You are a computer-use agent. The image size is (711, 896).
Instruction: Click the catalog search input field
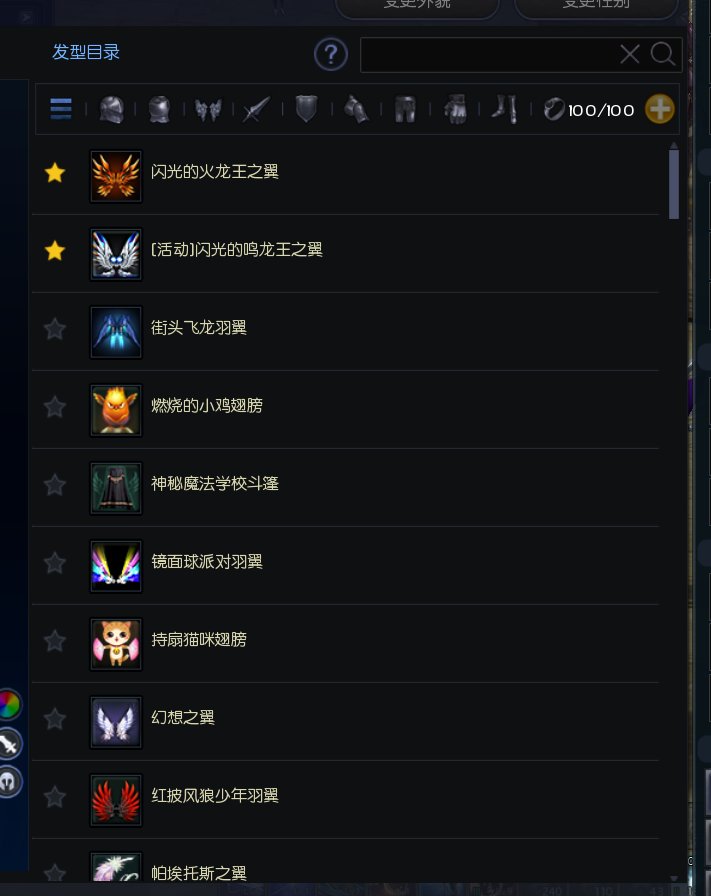coord(489,55)
